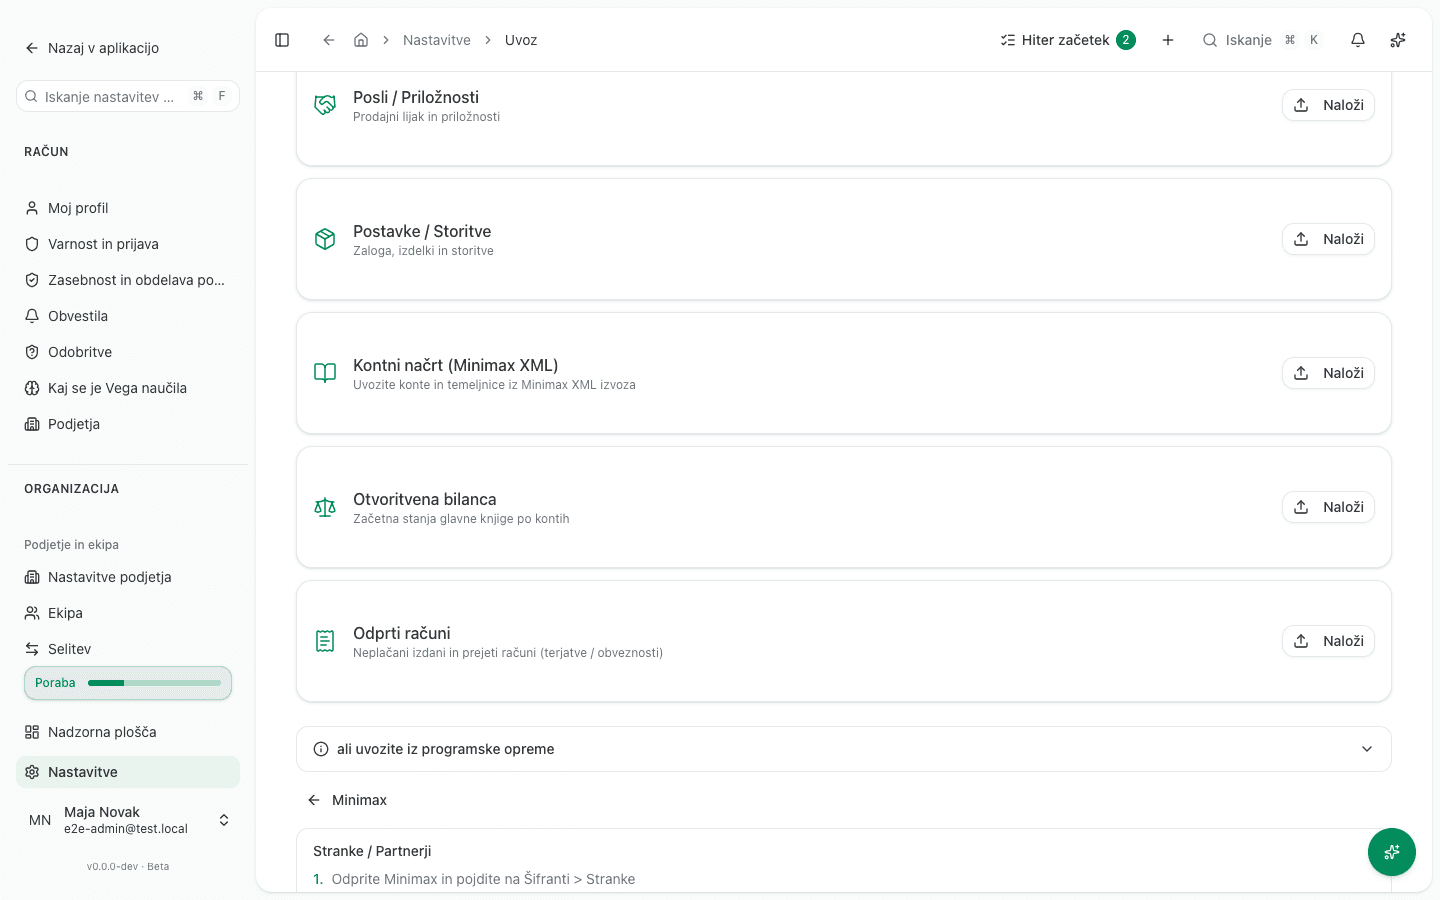The width and height of the screenshot is (1440, 900).
Task: Click the Stranke / Partnerji heading
Action: tap(372, 851)
